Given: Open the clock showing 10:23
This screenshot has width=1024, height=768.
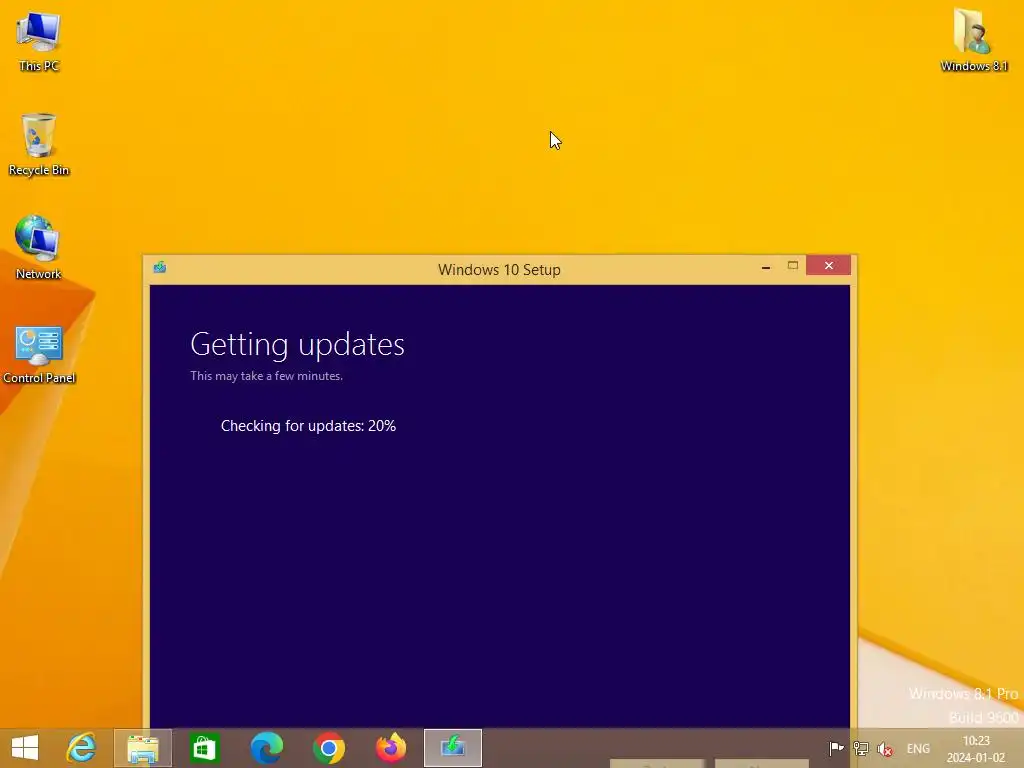Looking at the screenshot, I should 976,749.
